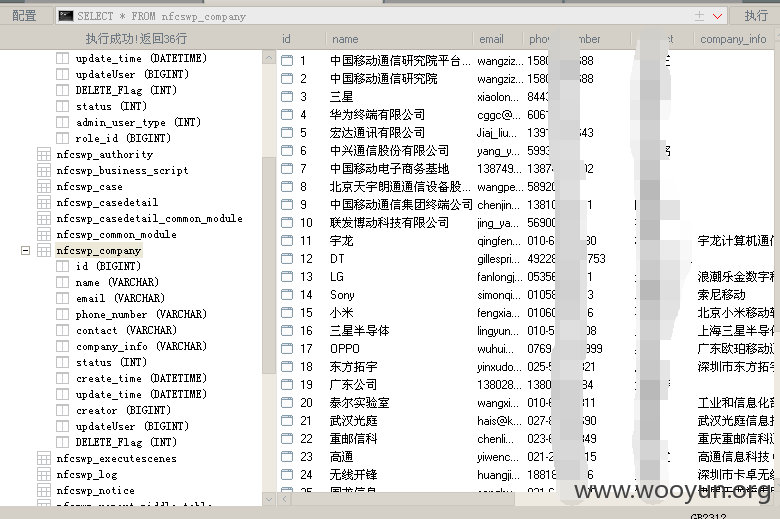Click row icon for record 3 三星
The image size is (780, 519).
point(287,97)
